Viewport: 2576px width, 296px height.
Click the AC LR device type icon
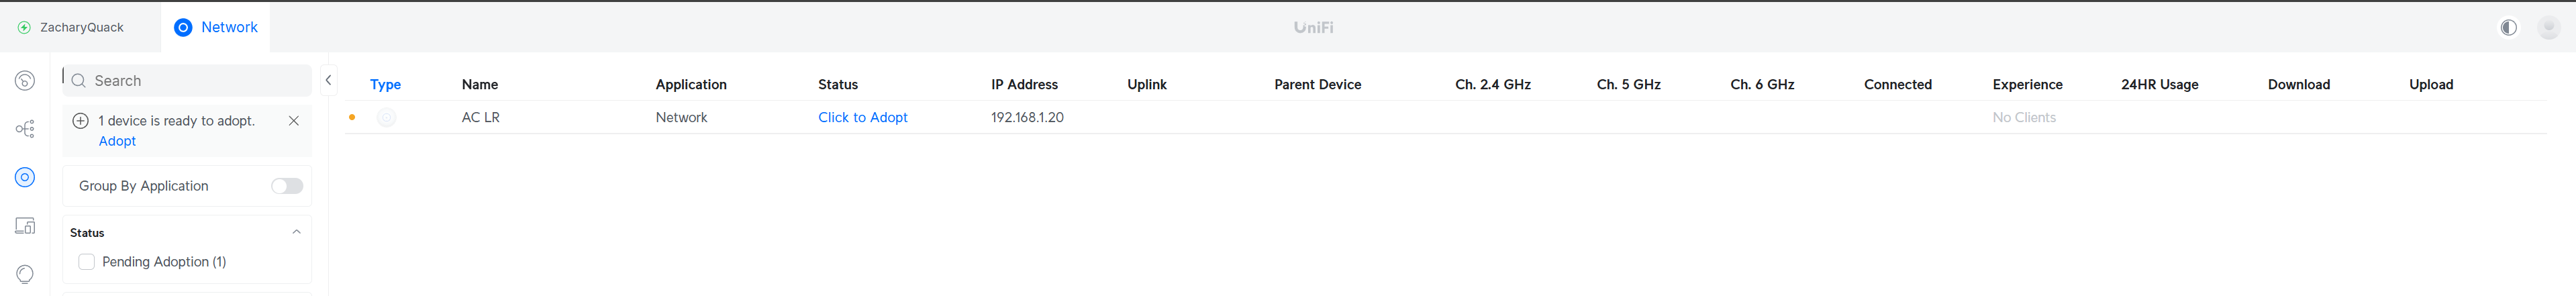[386, 118]
